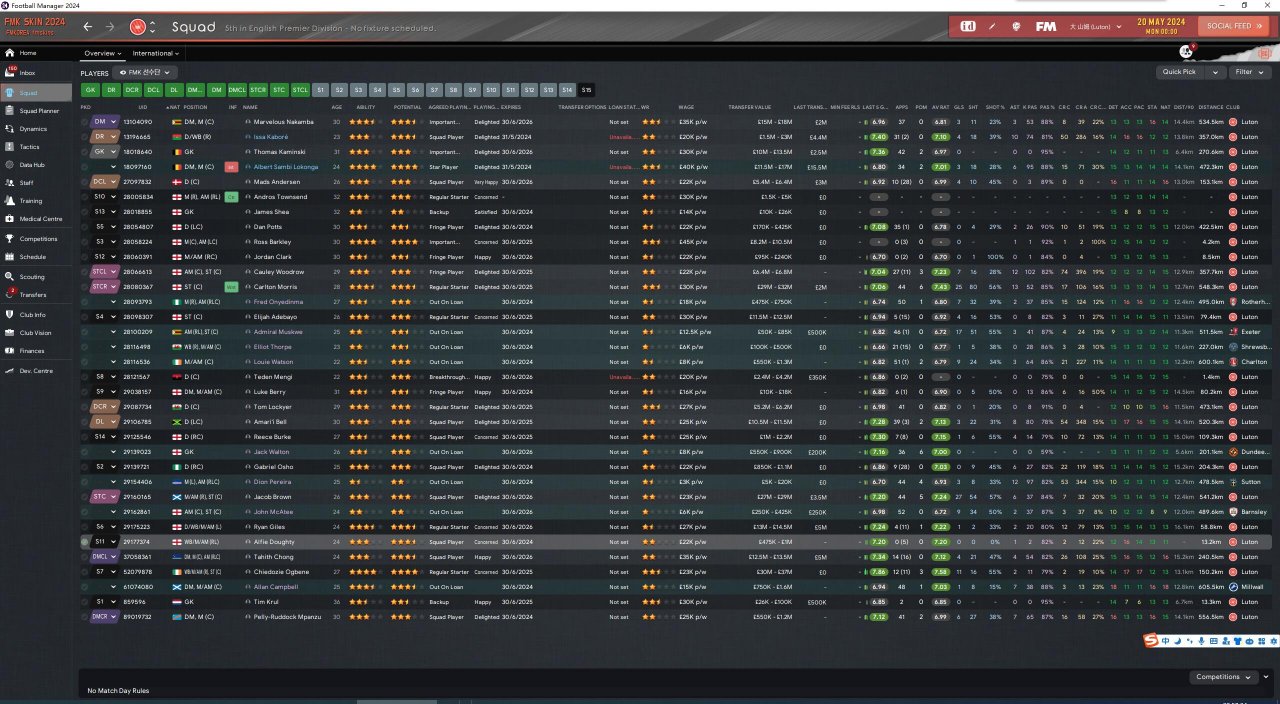Toggle selection circle for Alfie Doughty
Image resolution: width=1280 pixels, height=704 pixels.
(x=85, y=542)
